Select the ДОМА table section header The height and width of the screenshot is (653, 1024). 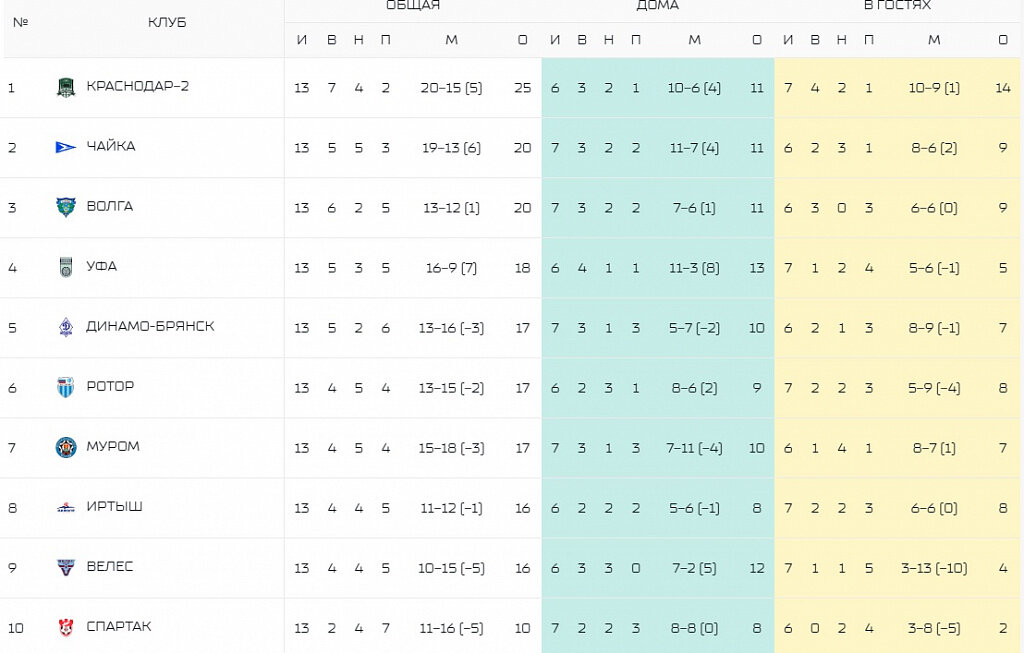[658, 5]
